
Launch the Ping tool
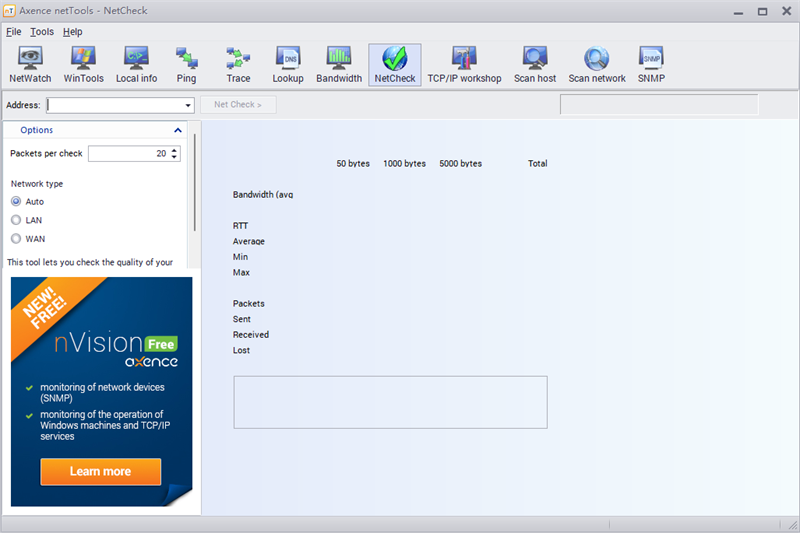[186, 65]
